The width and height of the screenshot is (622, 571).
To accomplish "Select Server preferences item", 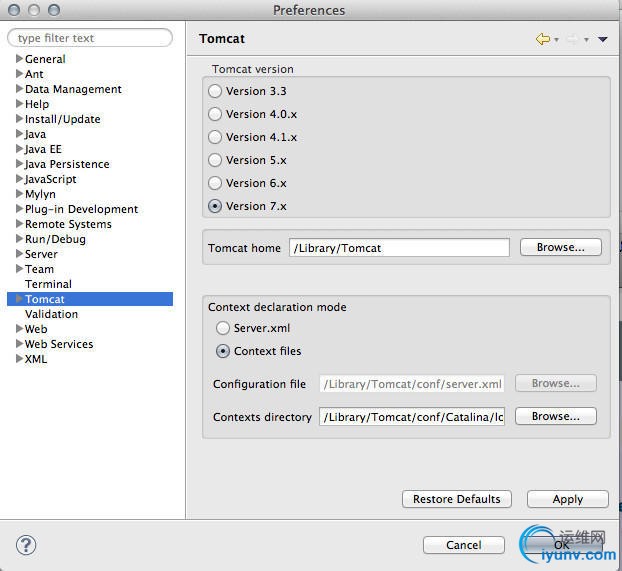I will pos(41,254).
